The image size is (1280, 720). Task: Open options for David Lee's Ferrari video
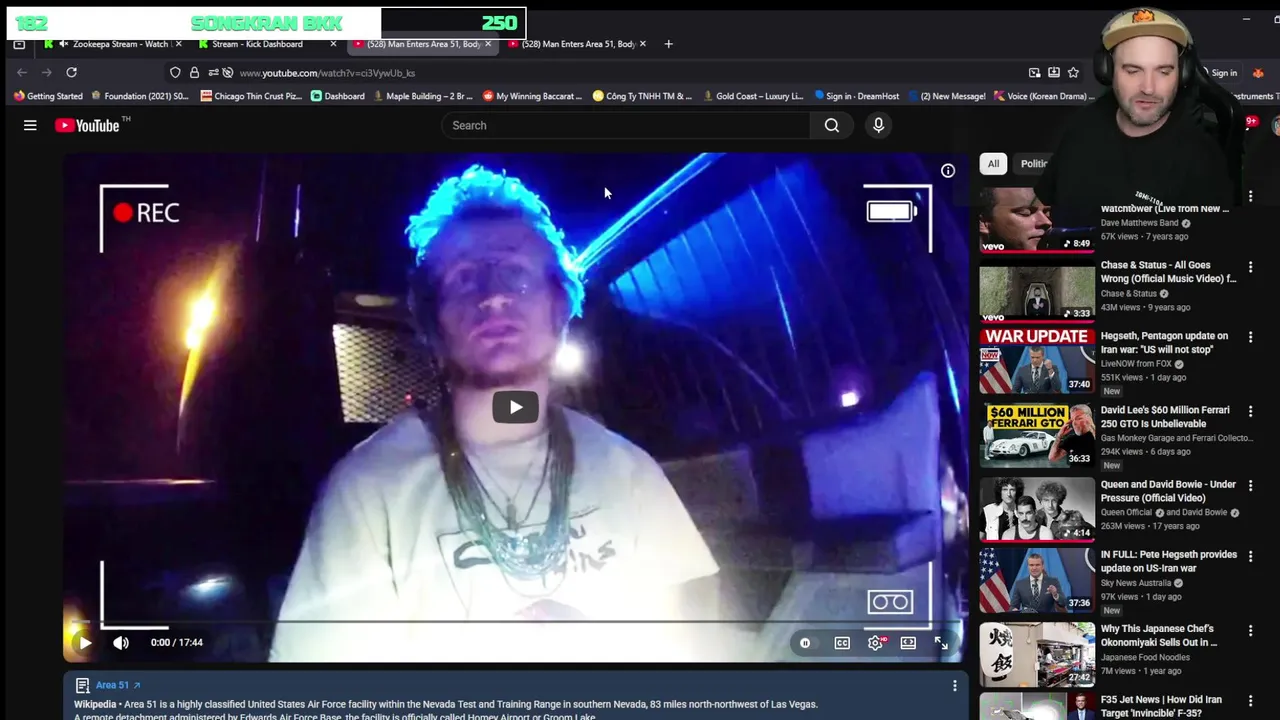tap(1250, 412)
